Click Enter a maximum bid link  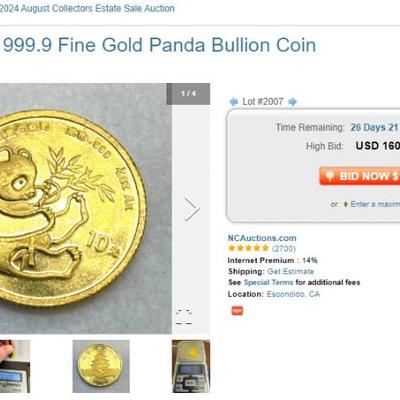375,204
